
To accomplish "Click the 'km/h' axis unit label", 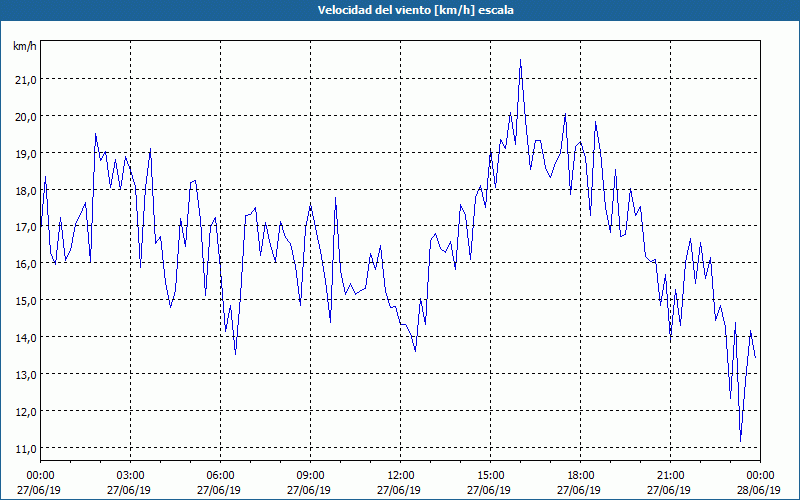I will (x=24, y=46).
